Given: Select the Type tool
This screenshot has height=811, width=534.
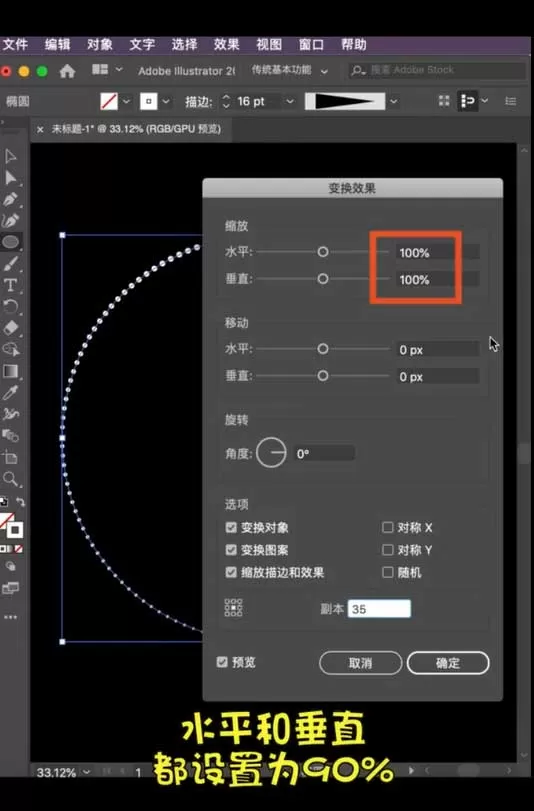Looking at the screenshot, I should [10, 285].
